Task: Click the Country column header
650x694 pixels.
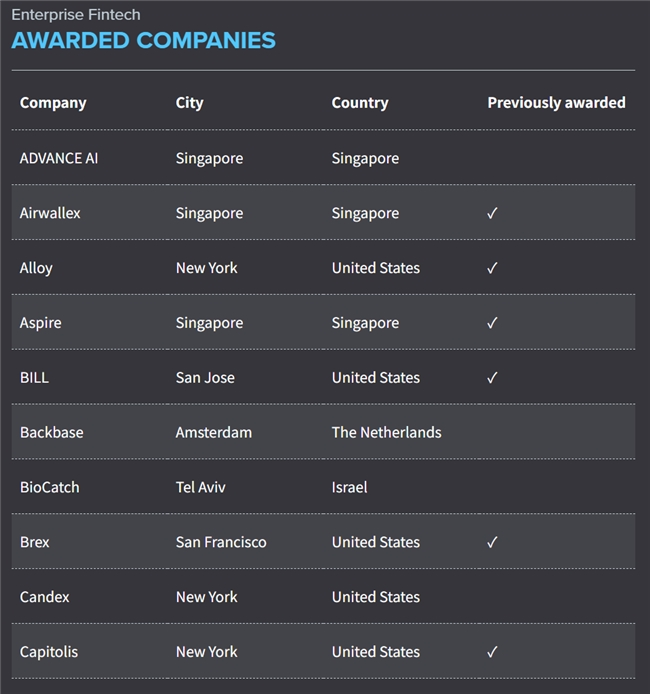Action: click(x=360, y=102)
